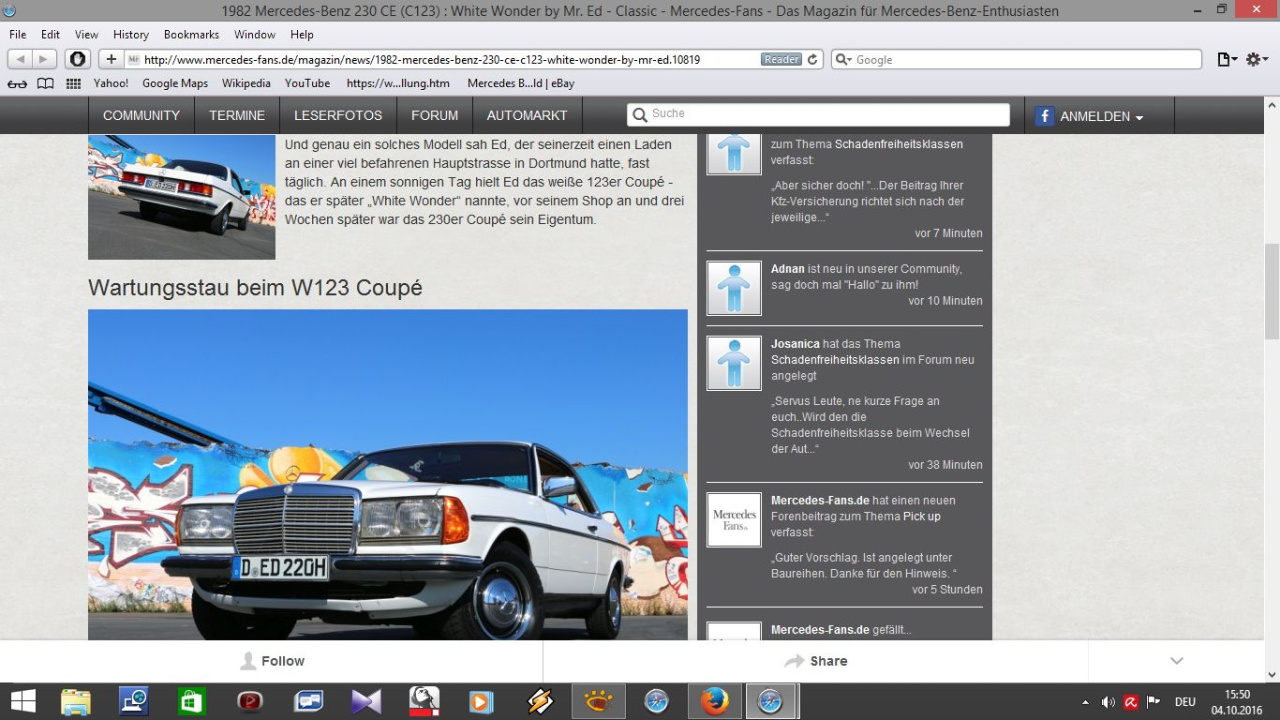Toggle Safari Reader view button
Image resolution: width=1280 pixels, height=720 pixels.
[781, 59]
